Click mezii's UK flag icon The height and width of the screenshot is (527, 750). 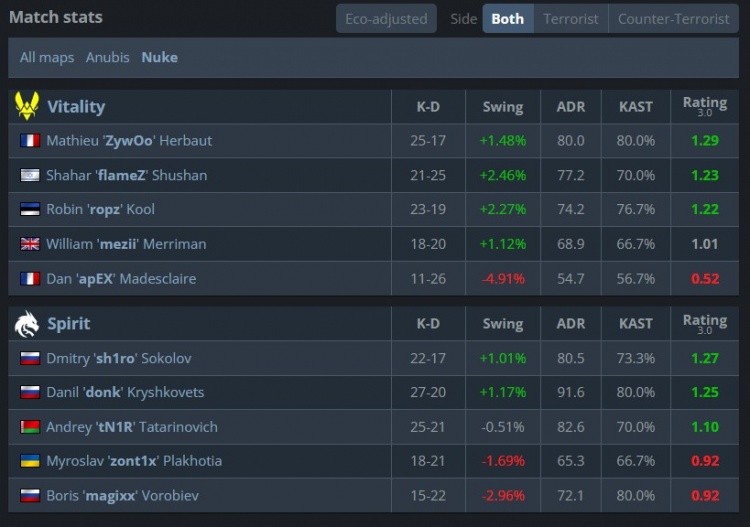tap(30, 244)
